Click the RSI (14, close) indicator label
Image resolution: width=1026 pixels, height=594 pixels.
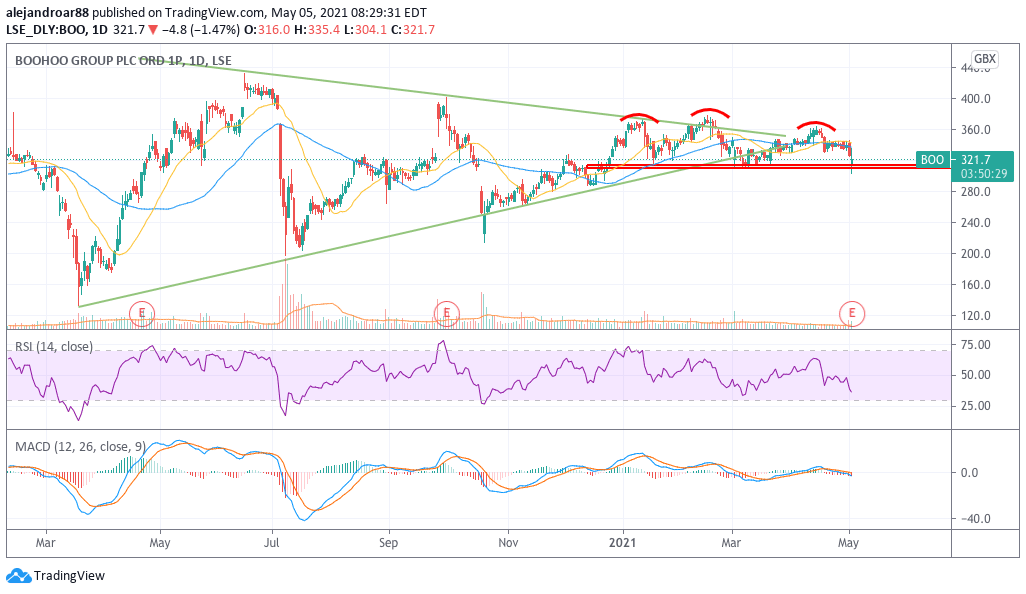coord(54,347)
